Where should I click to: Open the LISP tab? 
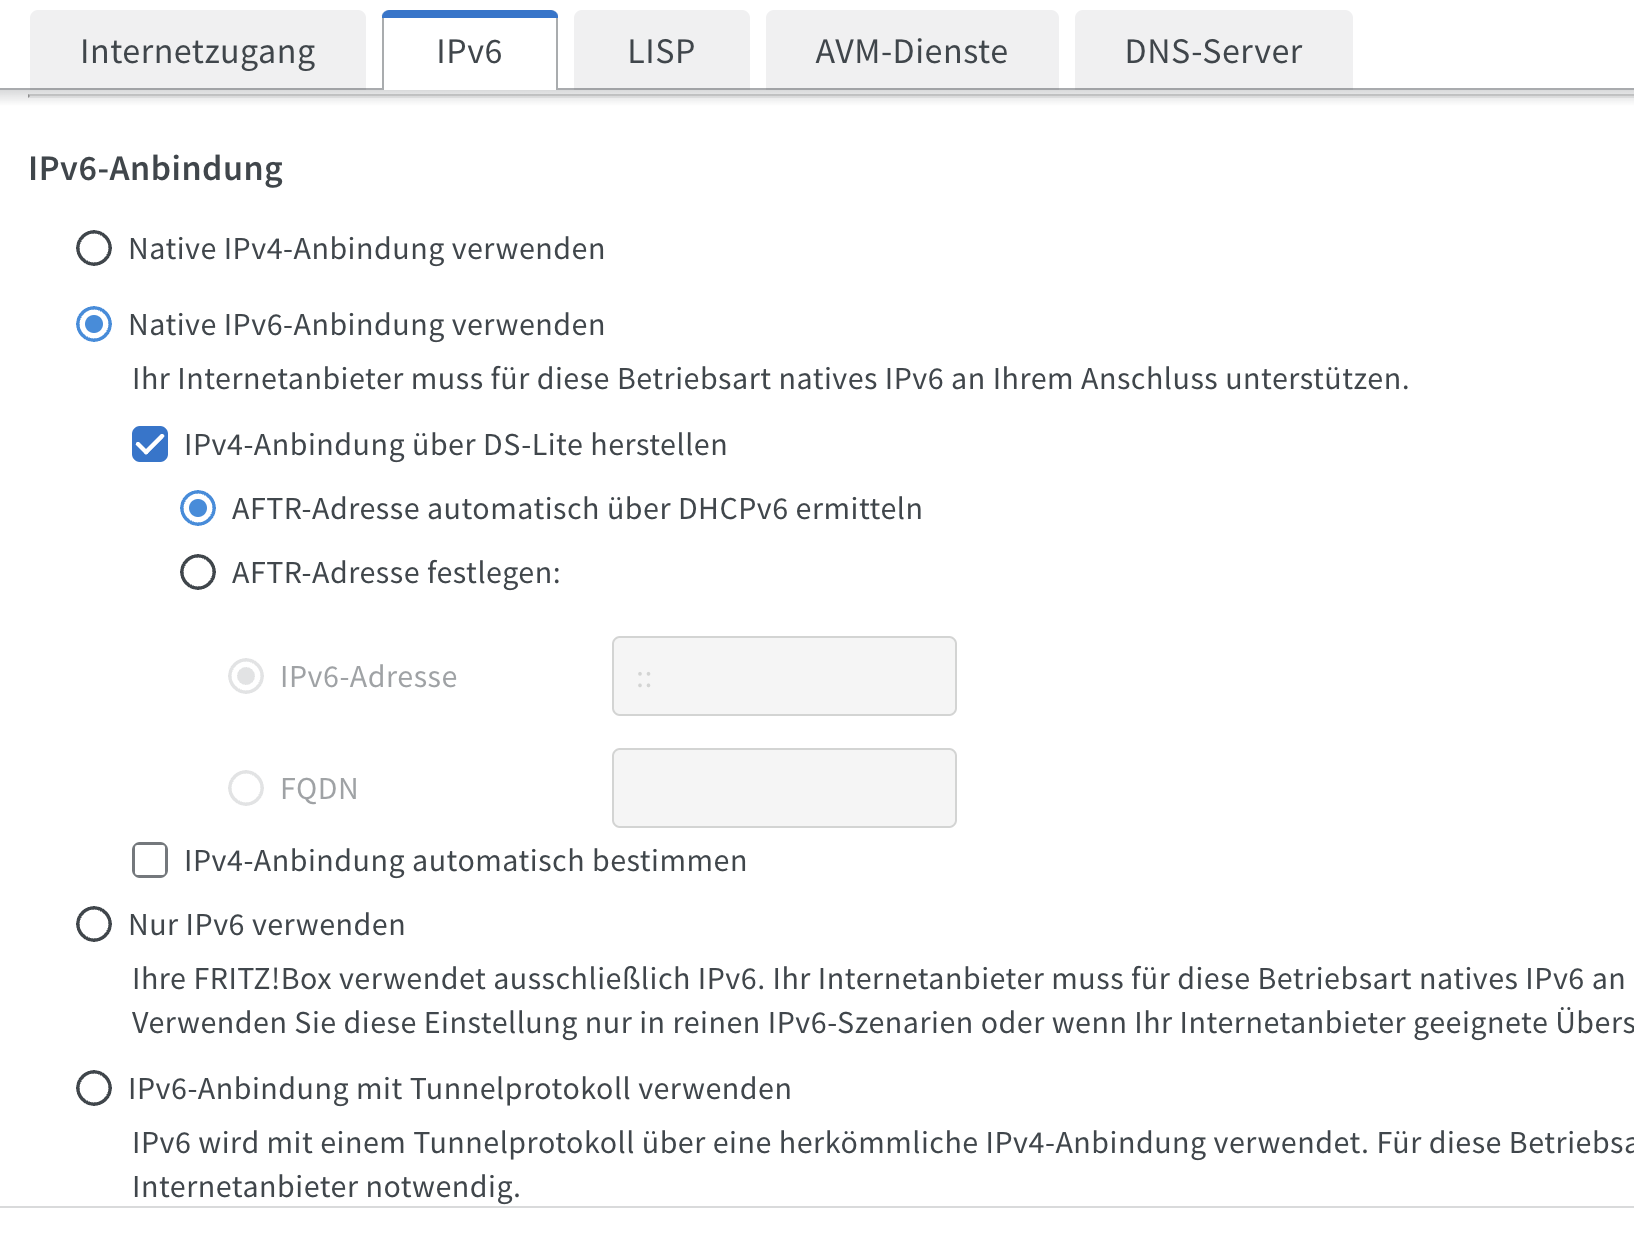(661, 51)
